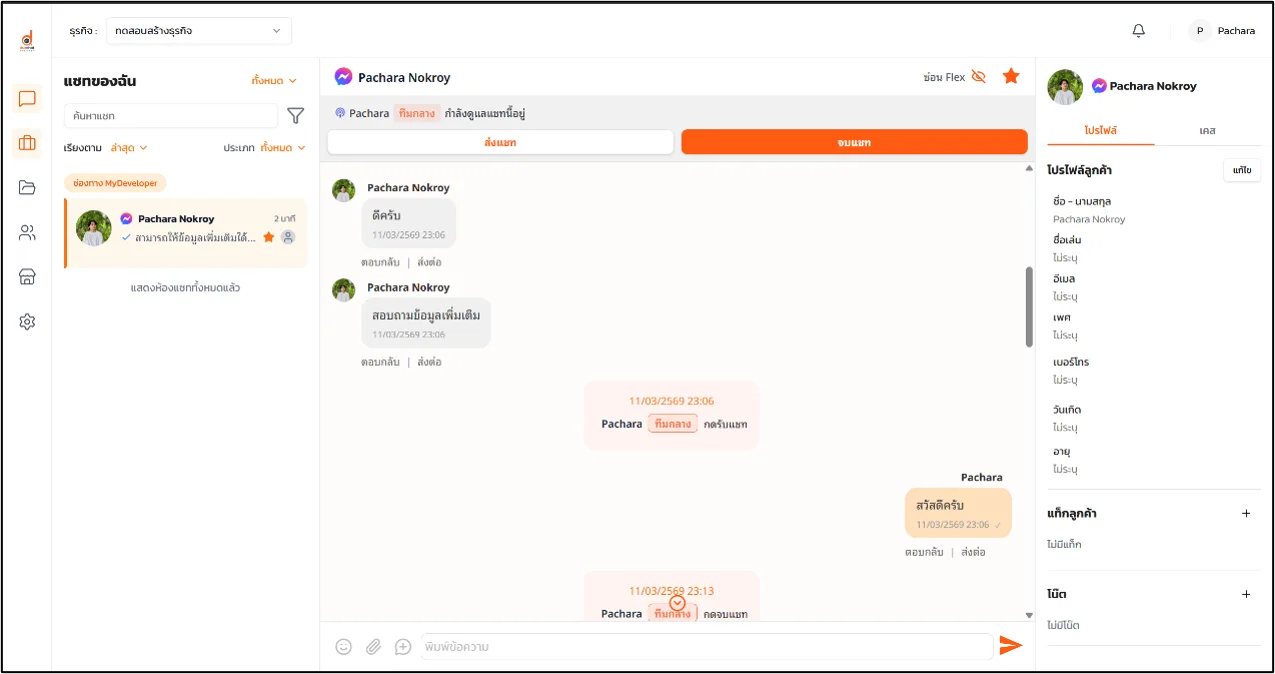Open the ประเภท ทั้งหมด type dropdown
This screenshot has height=674, width=1275.
(x=283, y=147)
